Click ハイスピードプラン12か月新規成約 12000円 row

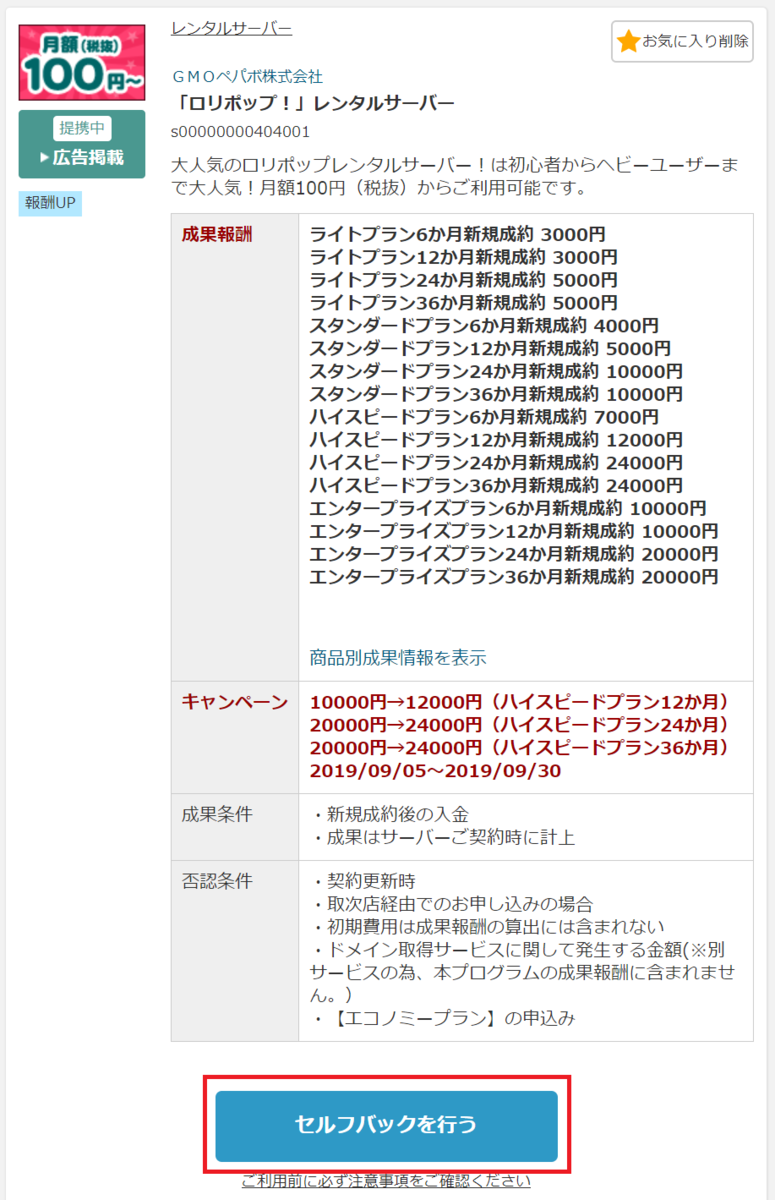tap(496, 440)
